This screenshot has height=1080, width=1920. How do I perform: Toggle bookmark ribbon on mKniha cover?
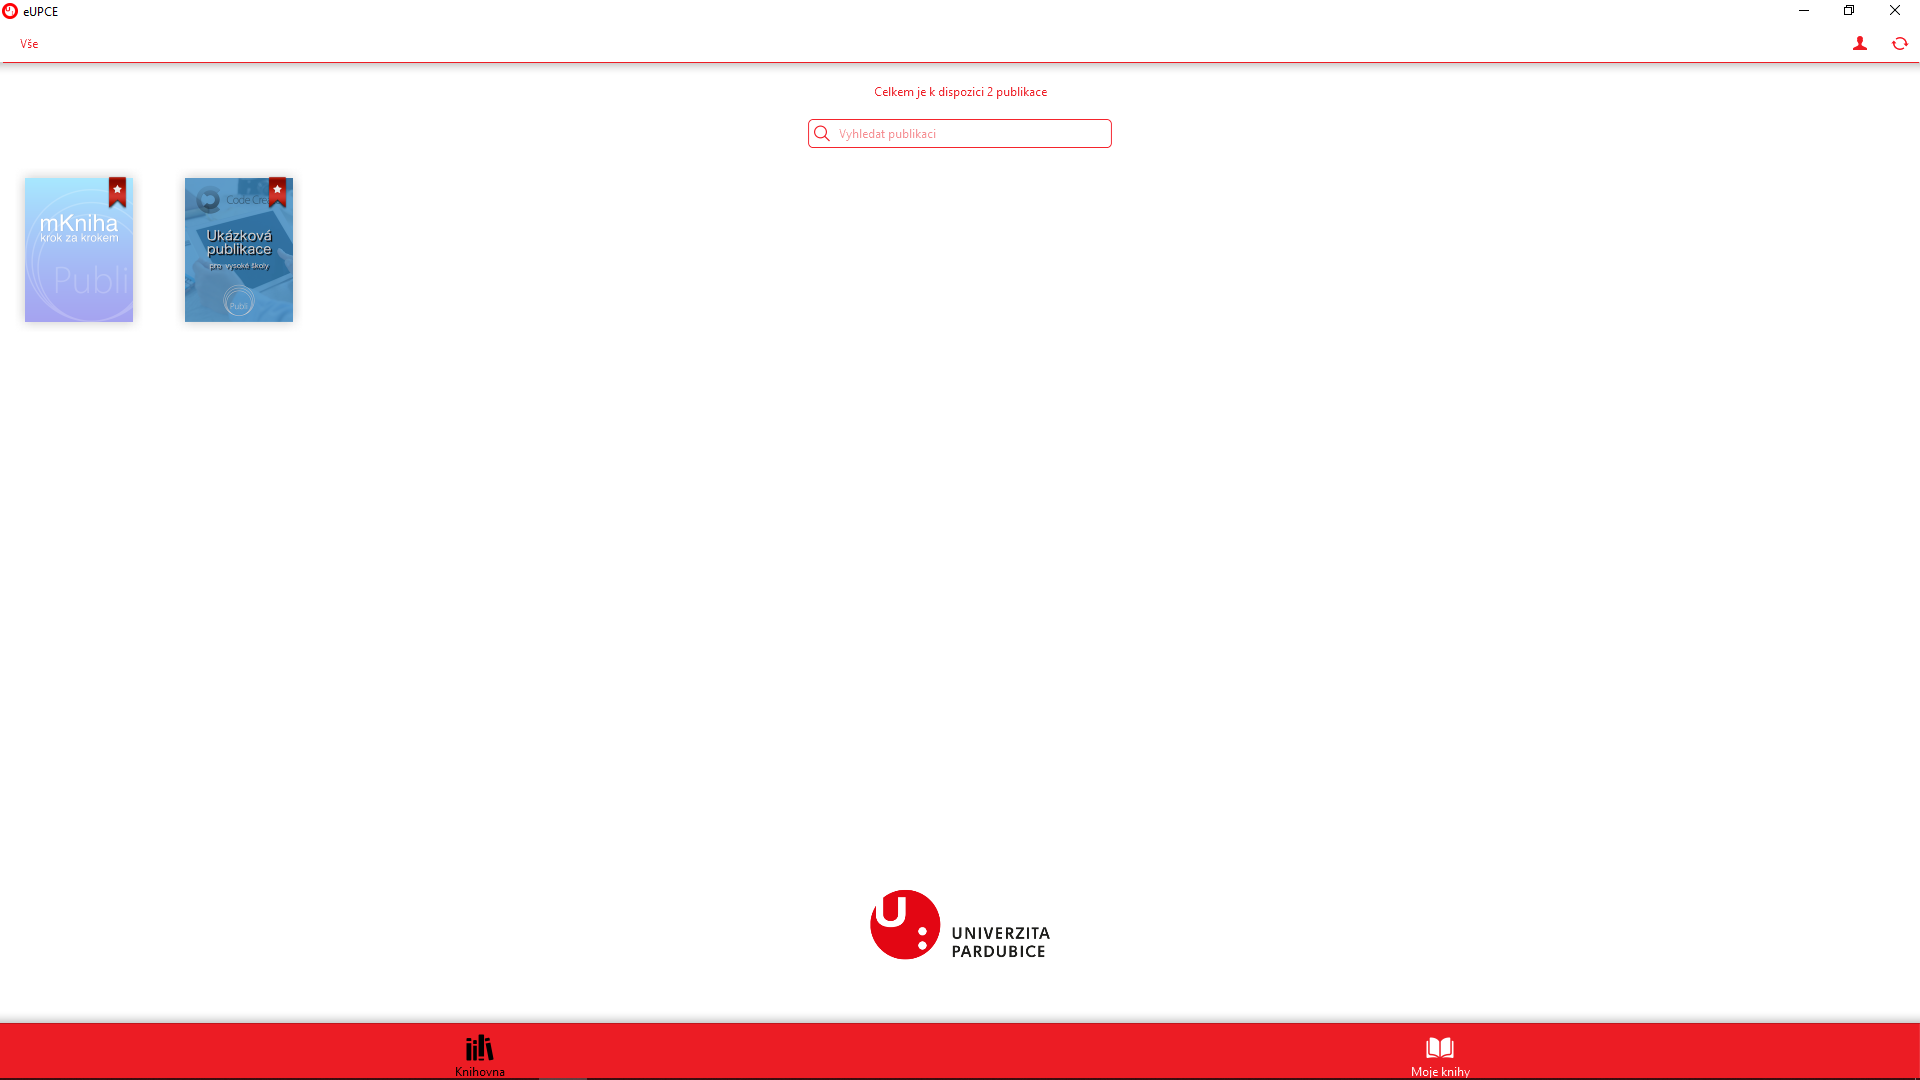point(117,192)
